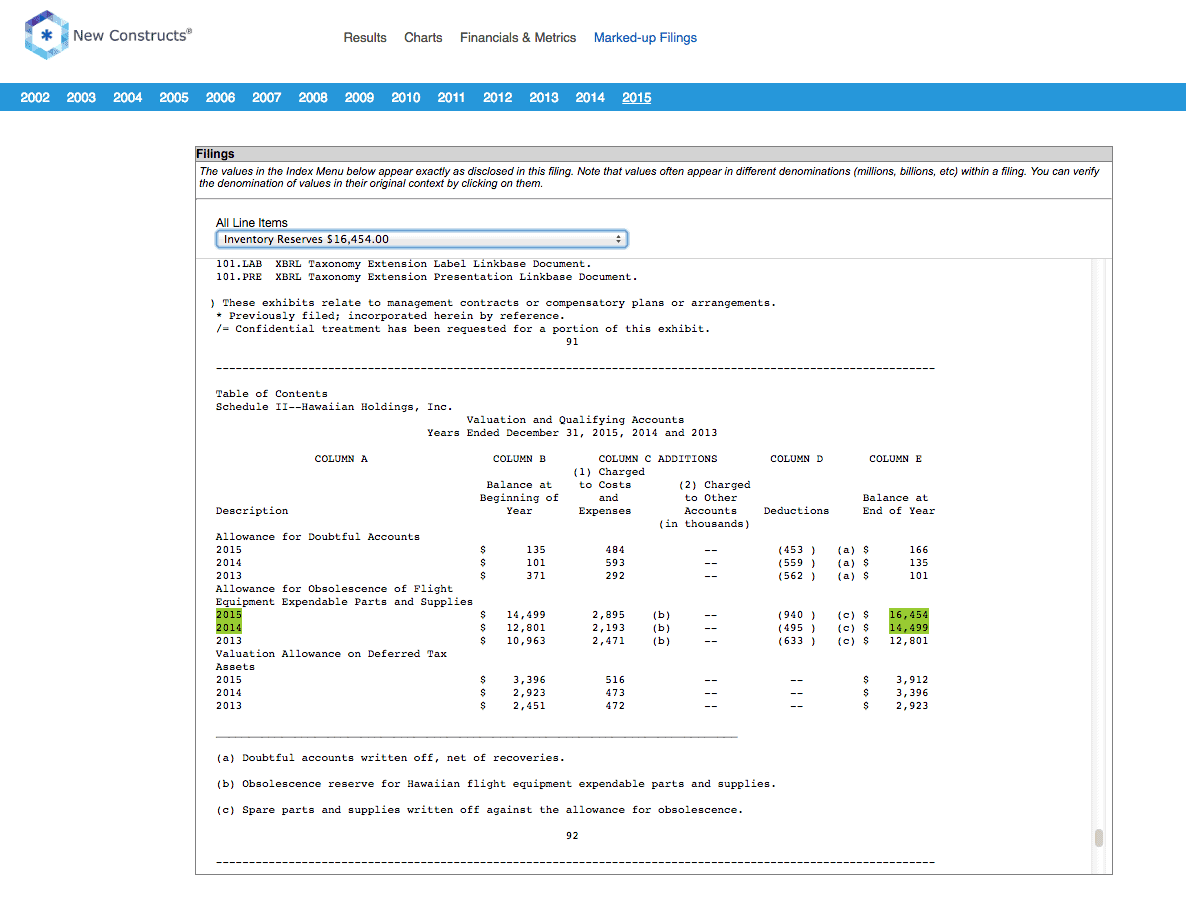Switch to the 2004 filing year
The height and width of the screenshot is (900, 1186).
tap(128, 98)
